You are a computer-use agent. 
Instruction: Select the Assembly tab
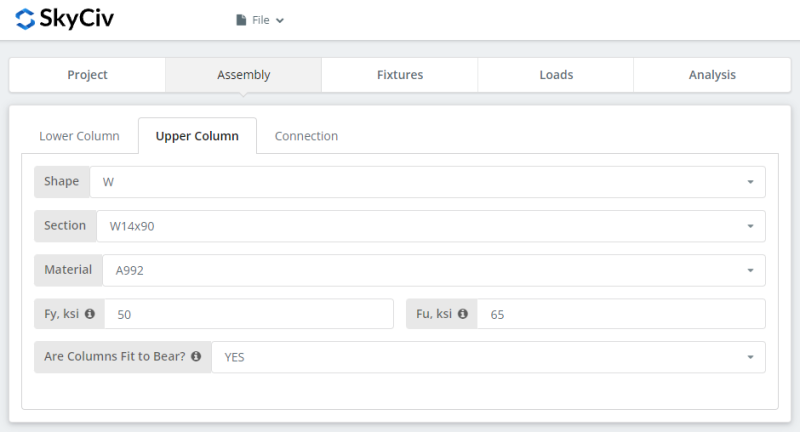tap(243, 75)
